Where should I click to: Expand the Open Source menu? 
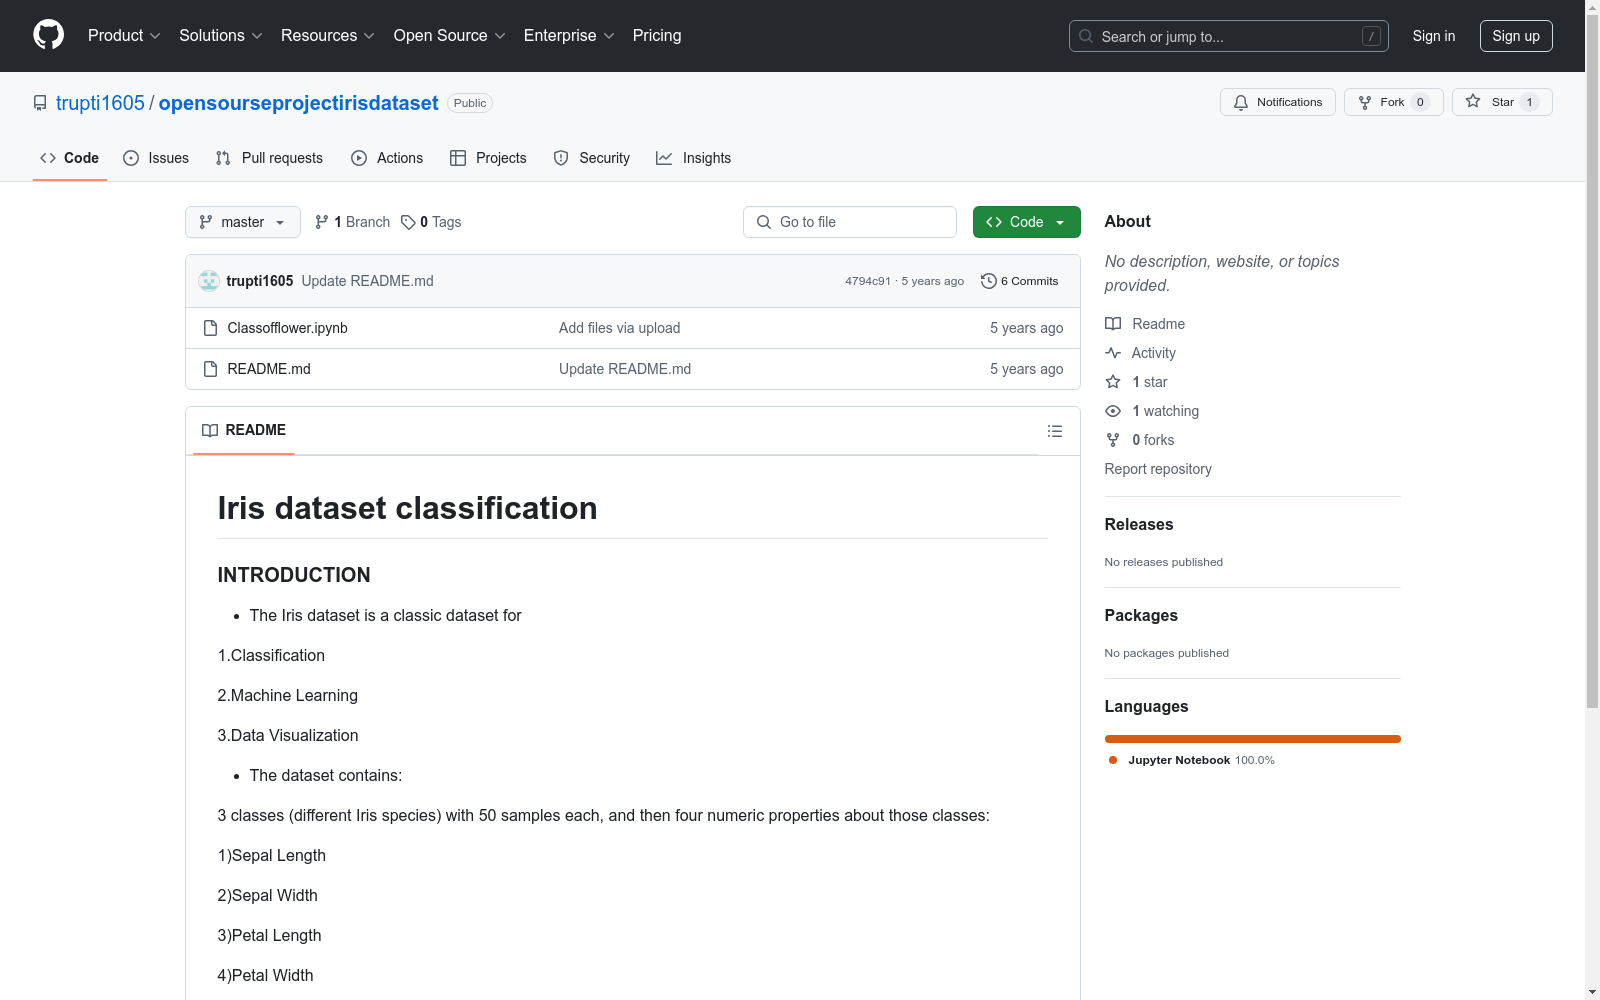point(450,36)
